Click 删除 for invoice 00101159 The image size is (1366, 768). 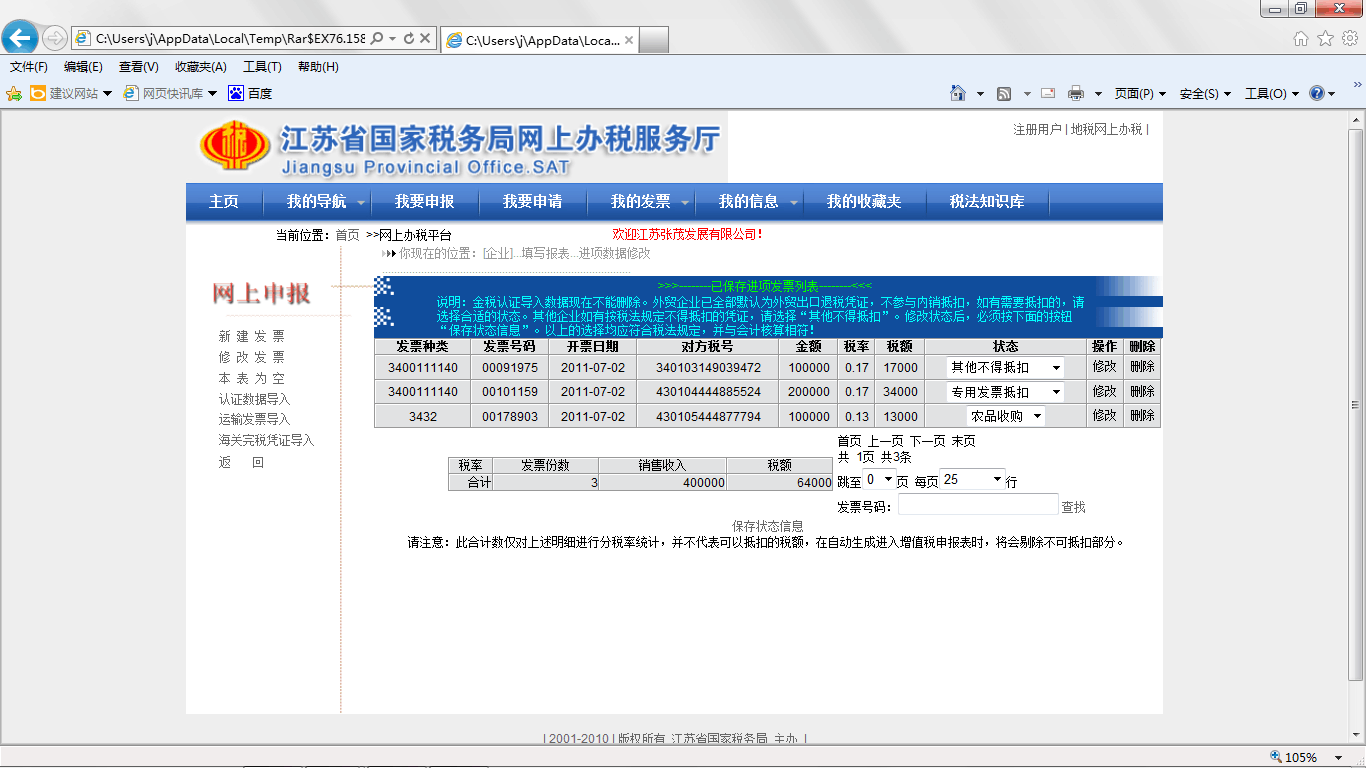tap(1142, 391)
